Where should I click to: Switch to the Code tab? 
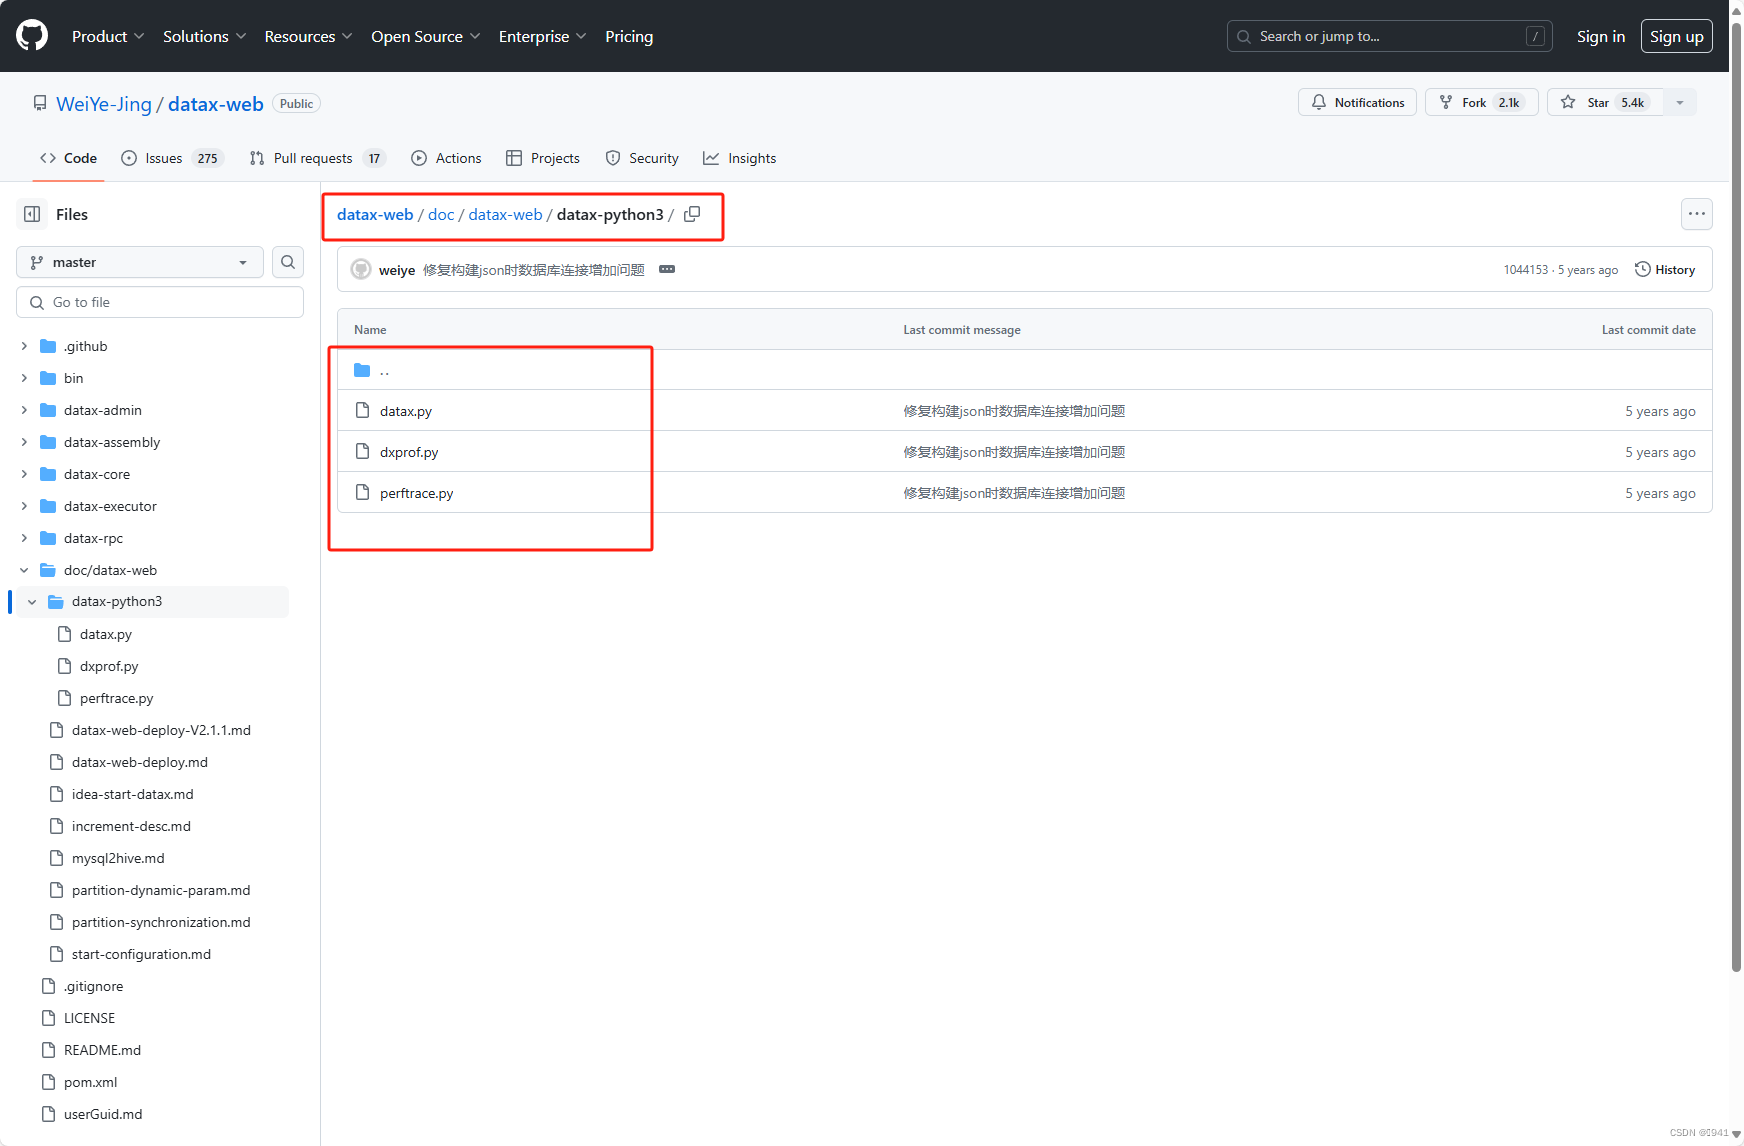[x=68, y=158]
